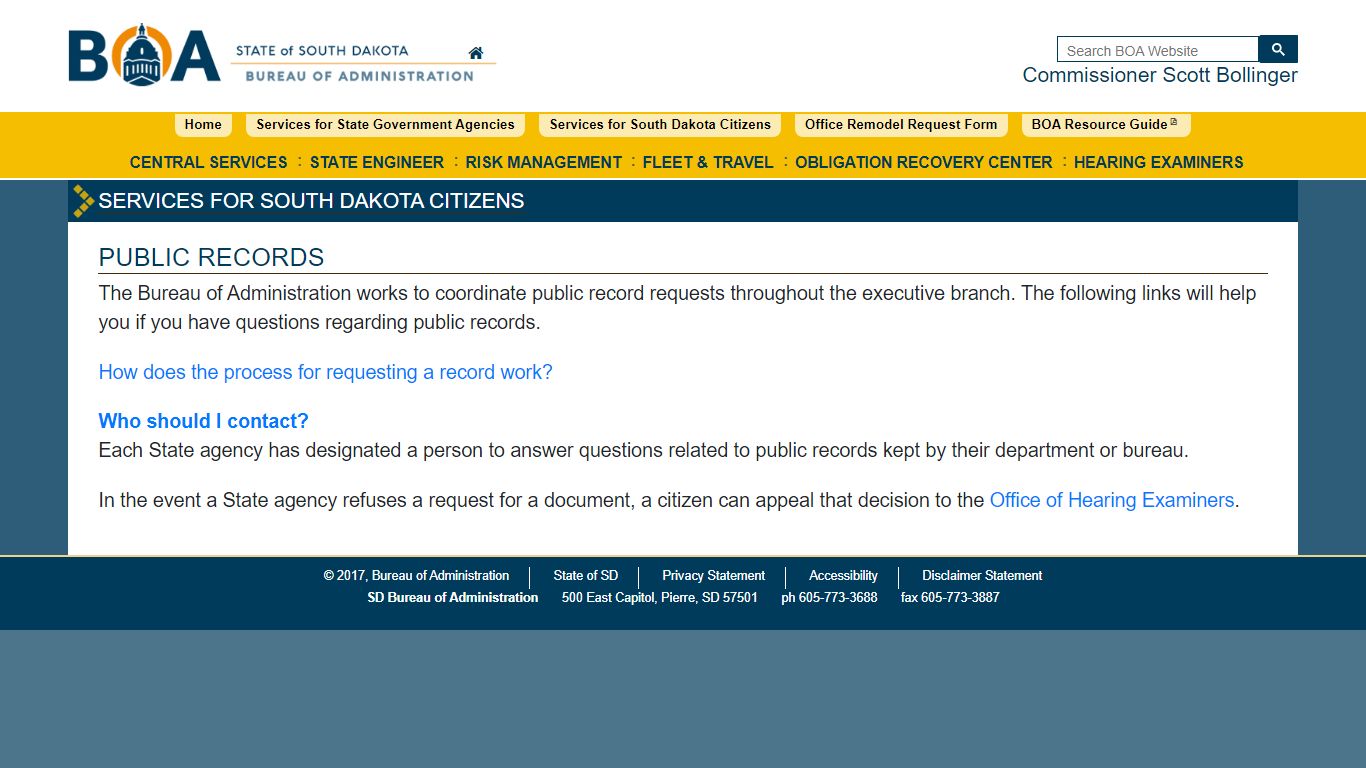
Task: Click the fax number 605-773-3887
Action: (950, 598)
